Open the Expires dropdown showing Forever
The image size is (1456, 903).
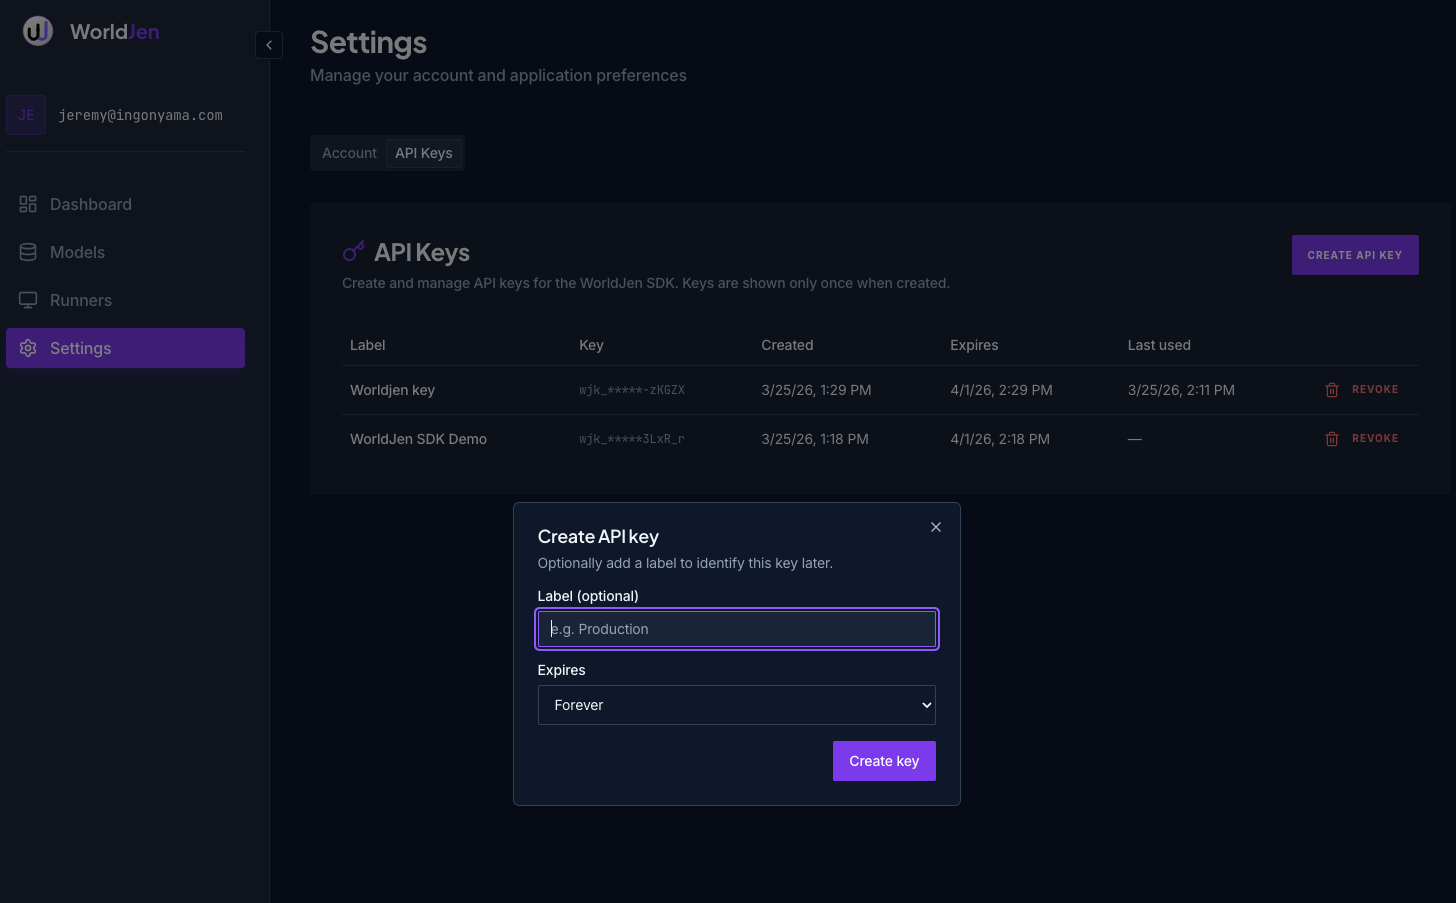[x=736, y=705]
